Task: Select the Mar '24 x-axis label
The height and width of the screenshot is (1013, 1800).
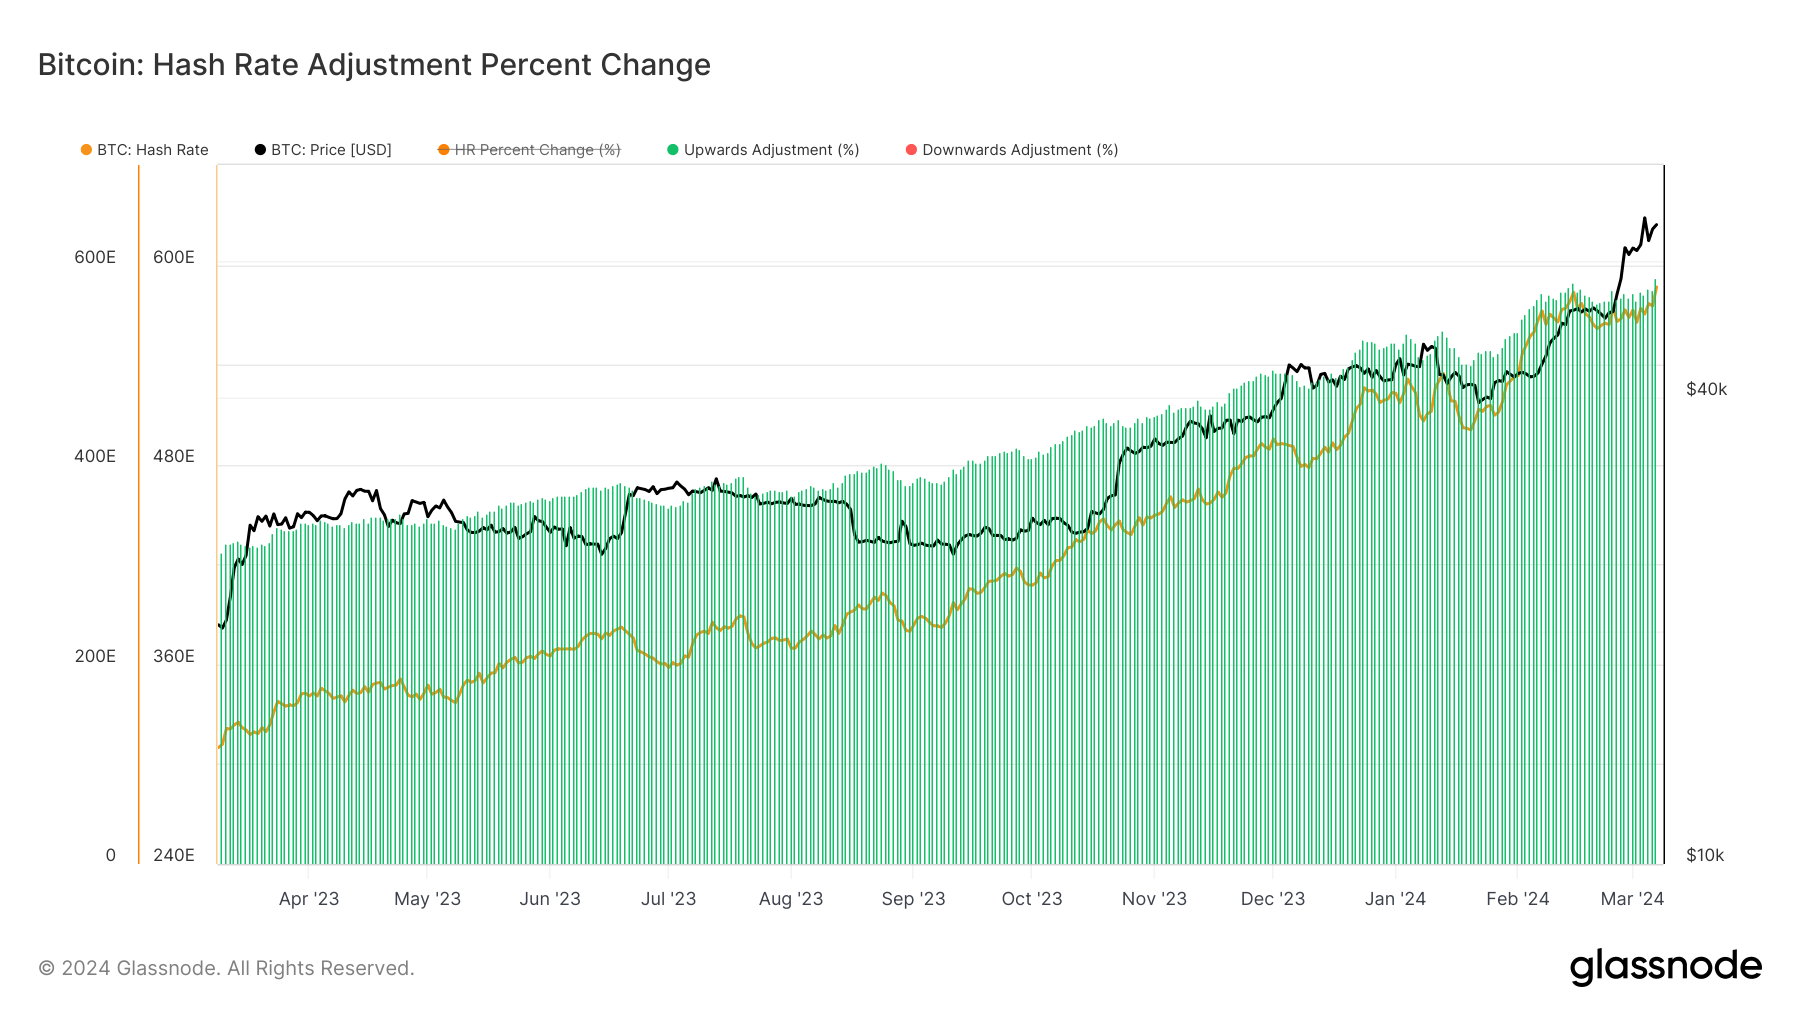Action: coord(1632,899)
